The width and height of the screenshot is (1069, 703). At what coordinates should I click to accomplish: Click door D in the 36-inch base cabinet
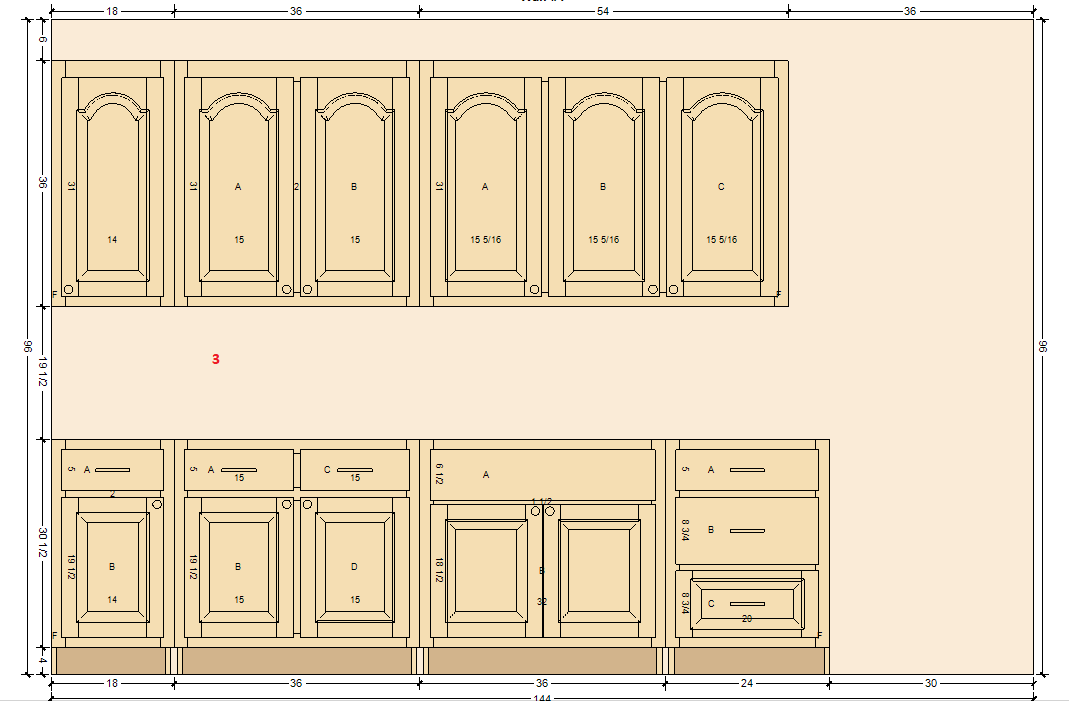coord(354,568)
